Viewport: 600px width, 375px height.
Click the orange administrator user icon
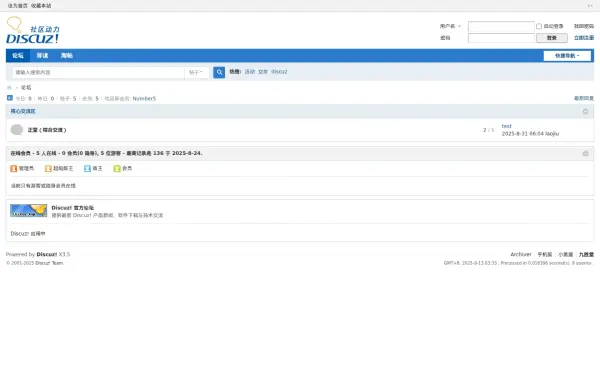pyautogui.click(x=14, y=168)
